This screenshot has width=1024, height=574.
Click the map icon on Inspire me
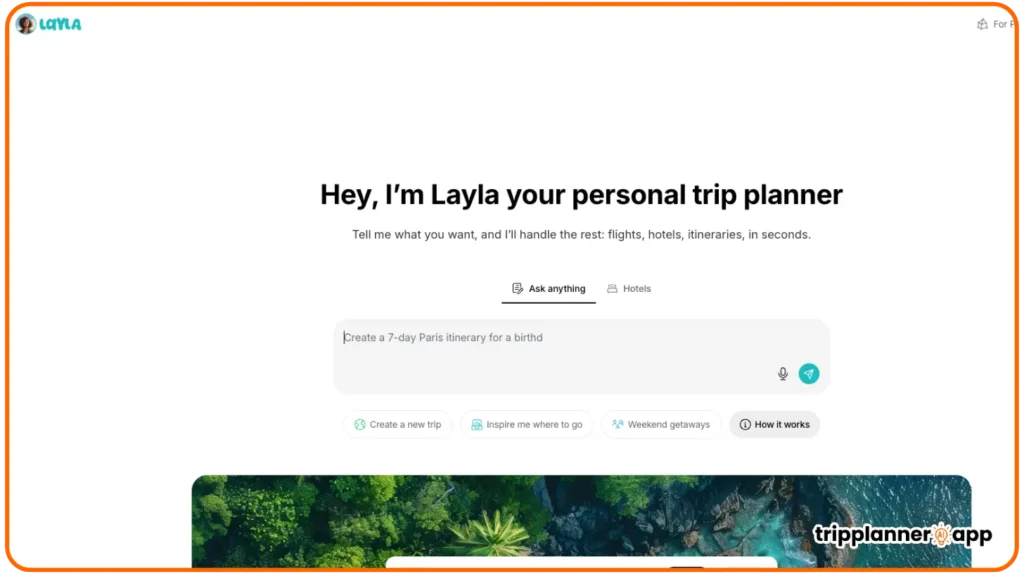477,424
